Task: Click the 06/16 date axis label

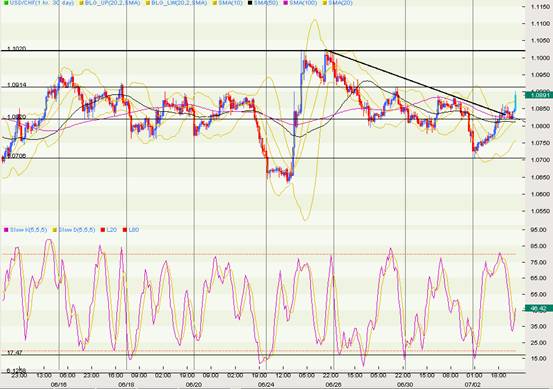Action: 59,384
